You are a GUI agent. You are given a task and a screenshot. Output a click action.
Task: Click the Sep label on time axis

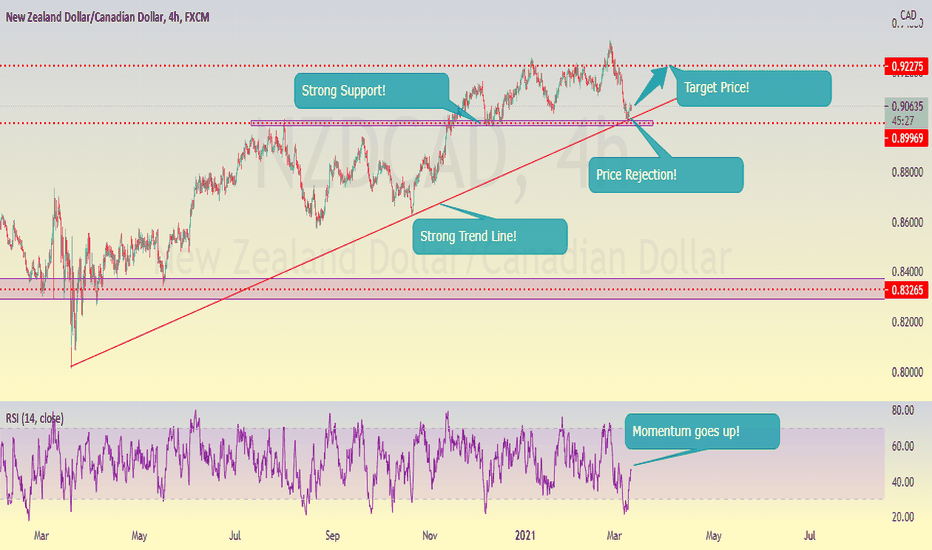tap(332, 536)
